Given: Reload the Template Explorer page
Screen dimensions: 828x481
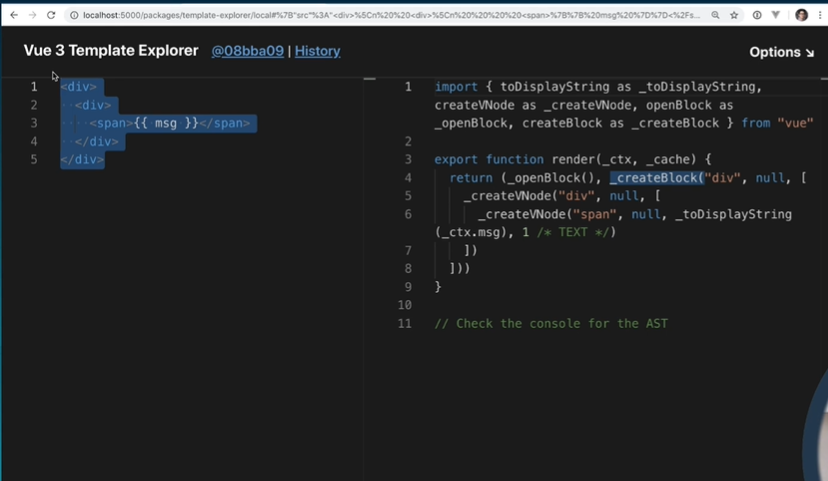Looking at the screenshot, I should 51,15.
